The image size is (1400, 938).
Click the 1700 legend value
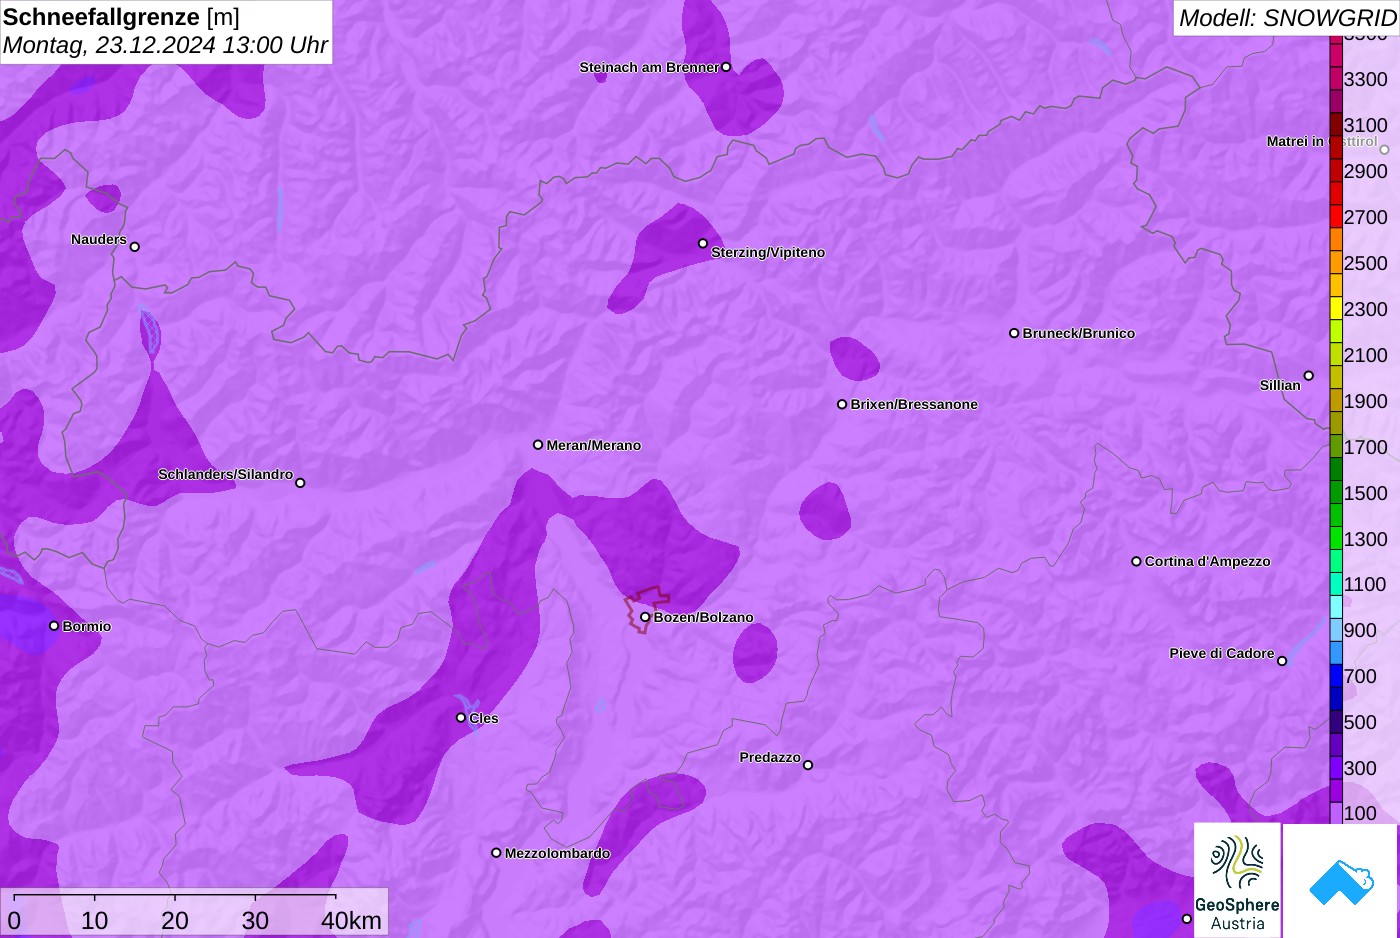point(1365,447)
